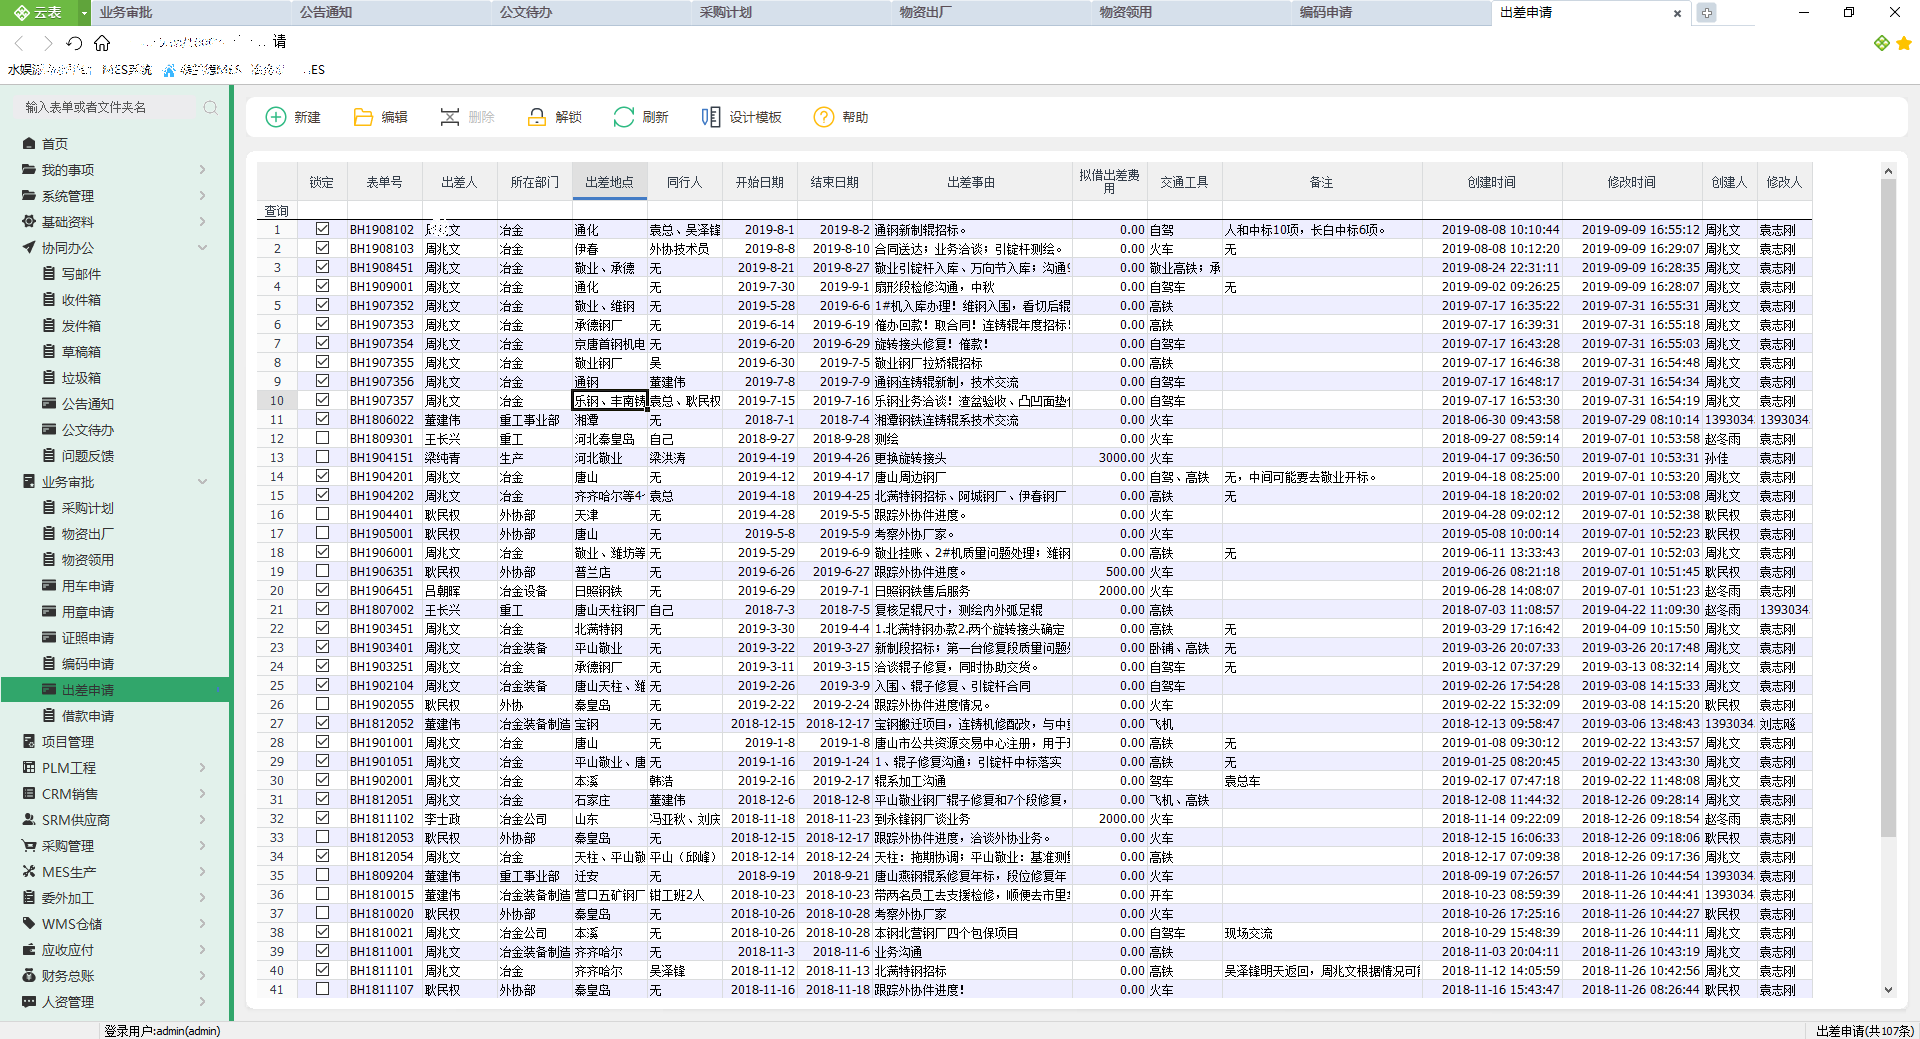The image size is (1920, 1039).
Task: Go to home via house icon
Action: pos(102,43)
